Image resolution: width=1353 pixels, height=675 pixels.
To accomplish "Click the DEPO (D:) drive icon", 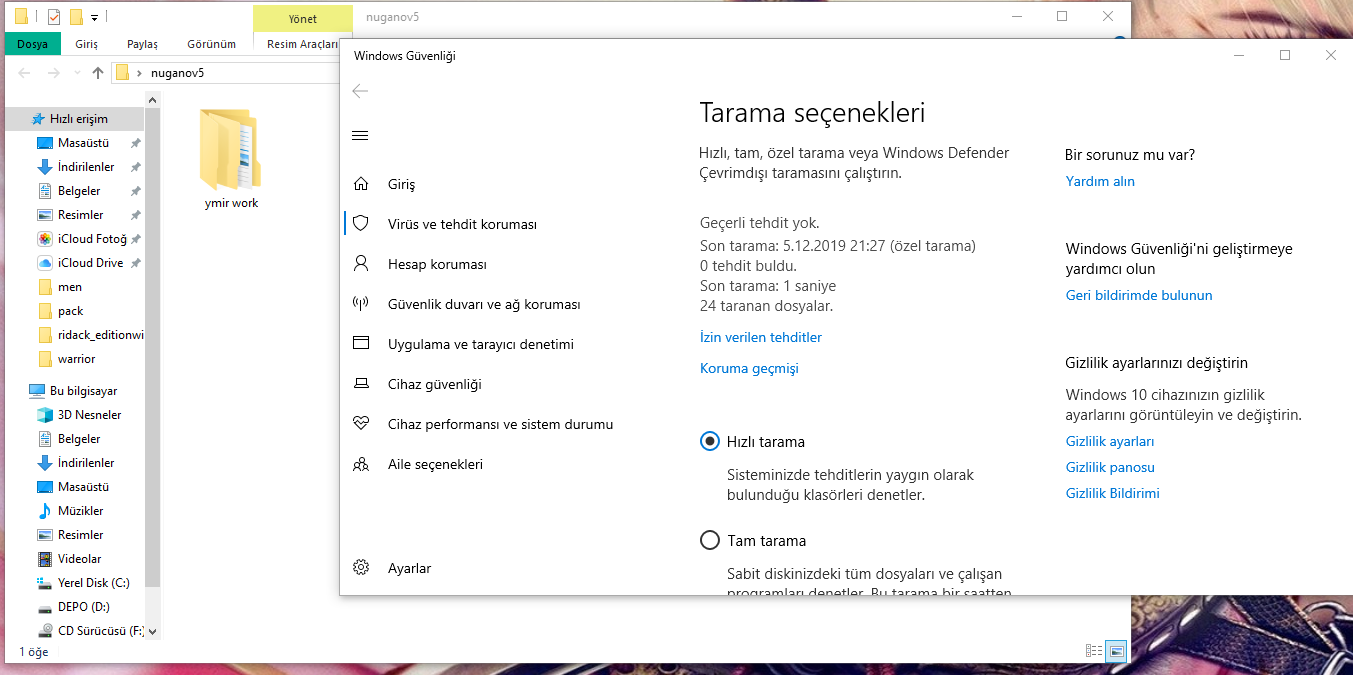I will click(45, 607).
